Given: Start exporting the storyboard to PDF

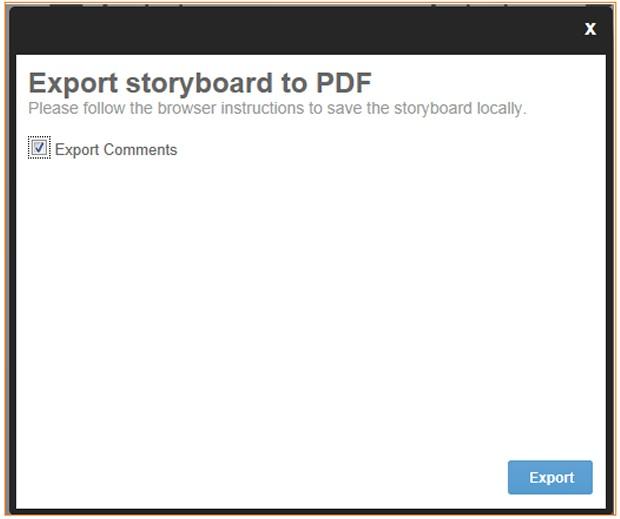Looking at the screenshot, I should (x=550, y=477).
